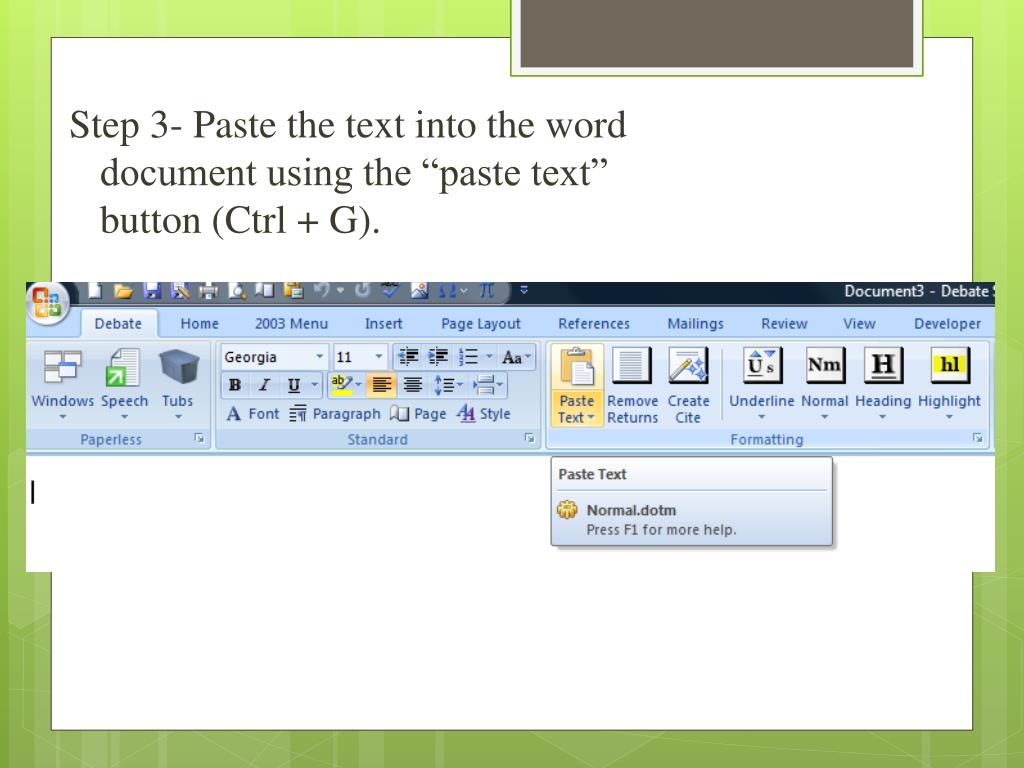Open the Style button
Screen dimensions: 1024x768
(x=484, y=413)
